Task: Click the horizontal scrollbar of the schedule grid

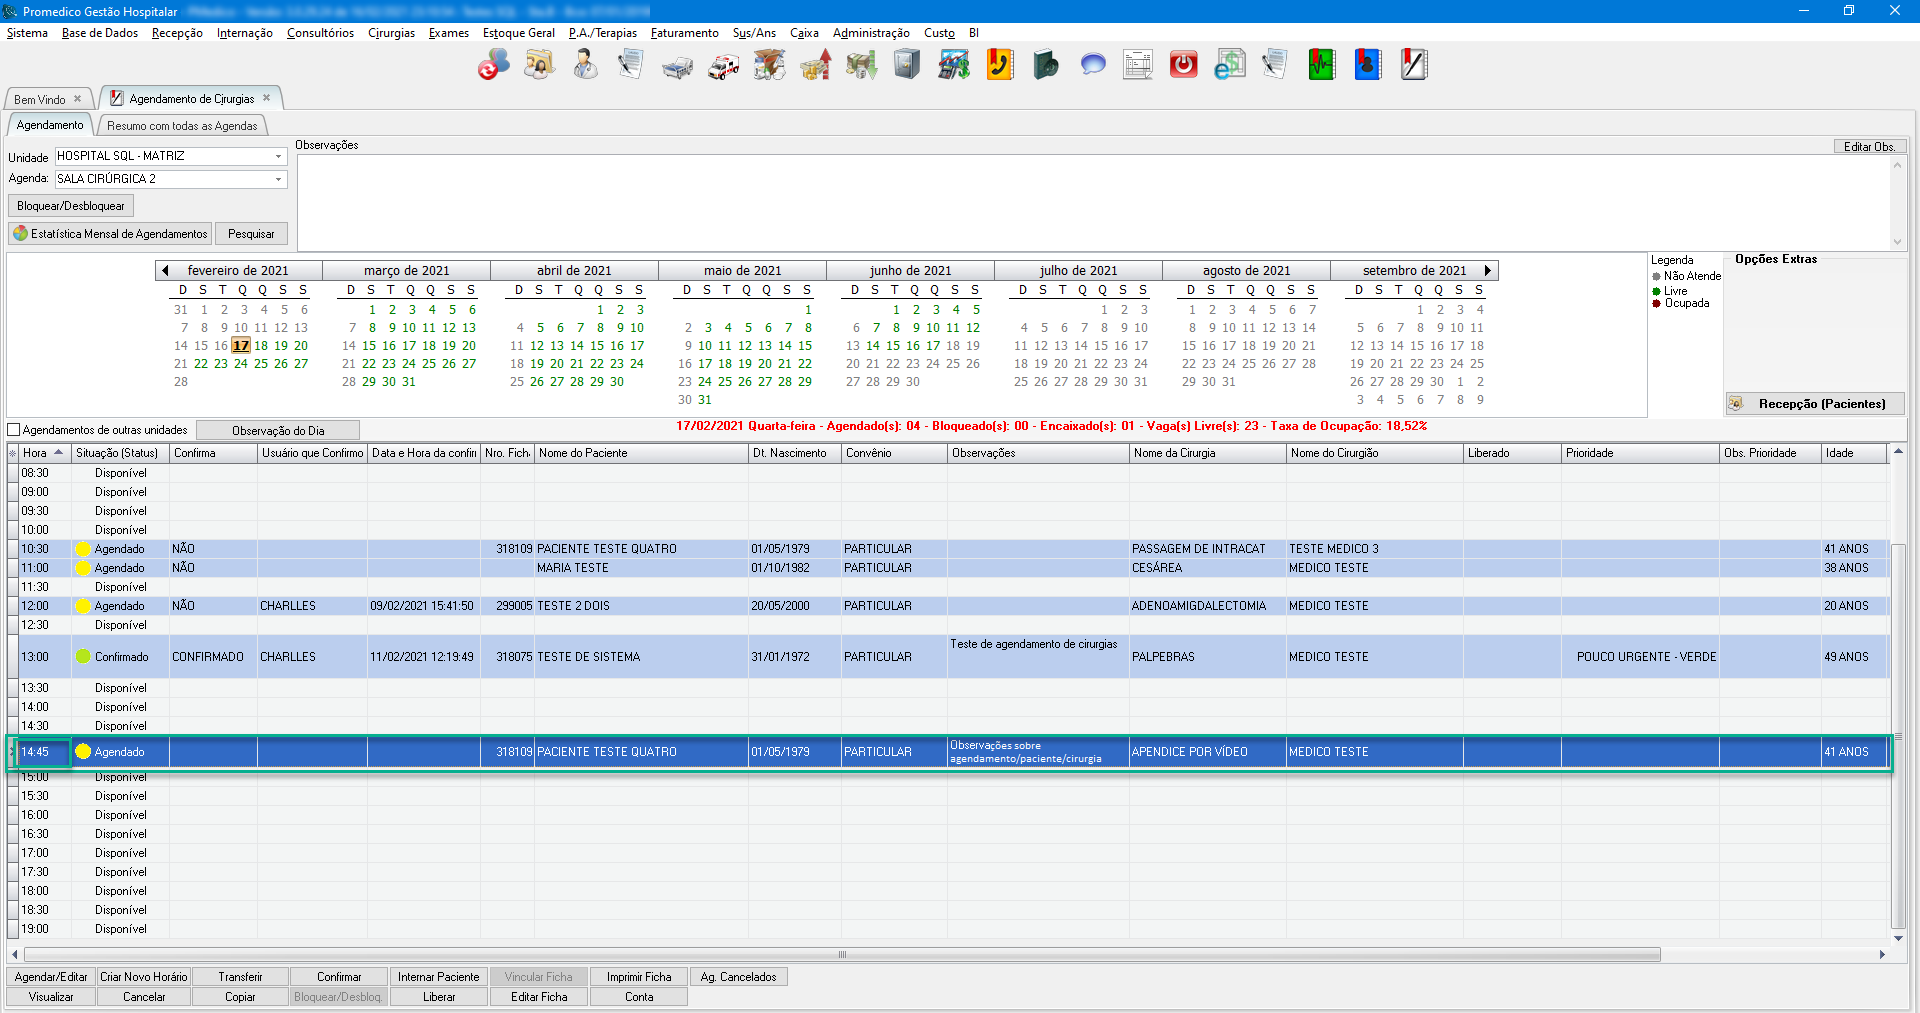Action: pyautogui.click(x=842, y=954)
